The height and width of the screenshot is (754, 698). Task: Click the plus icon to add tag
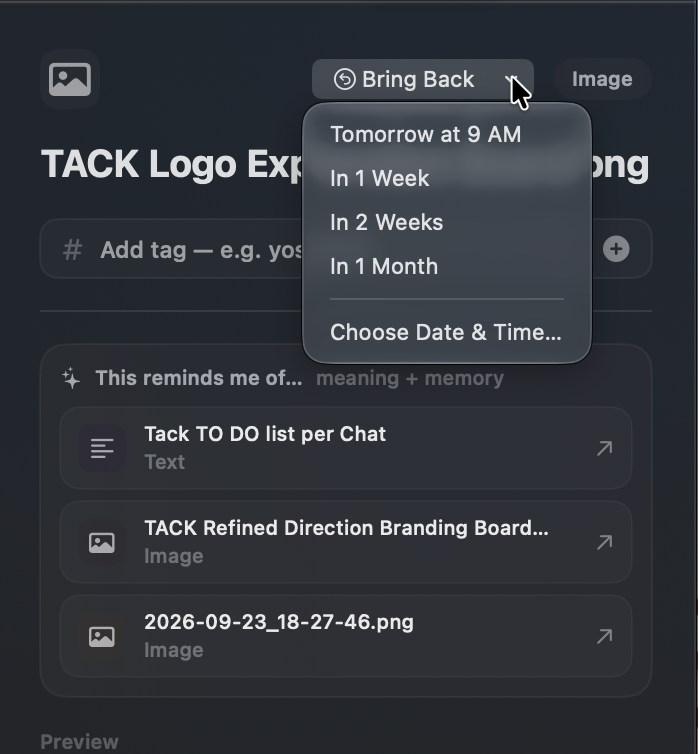(x=616, y=249)
